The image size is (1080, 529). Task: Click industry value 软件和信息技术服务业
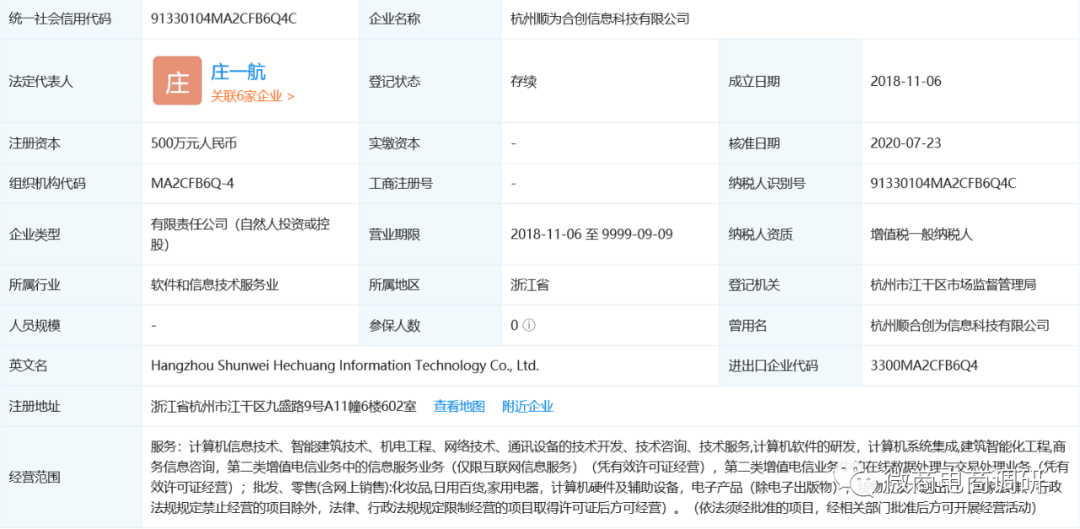coord(215,284)
